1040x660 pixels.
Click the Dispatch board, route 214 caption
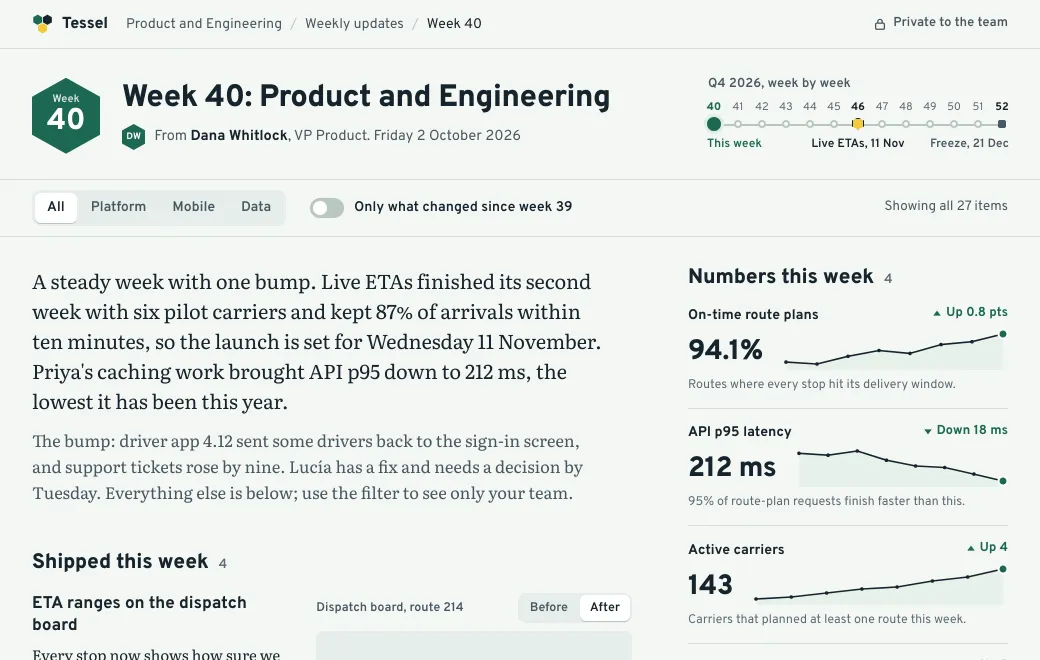point(389,607)
